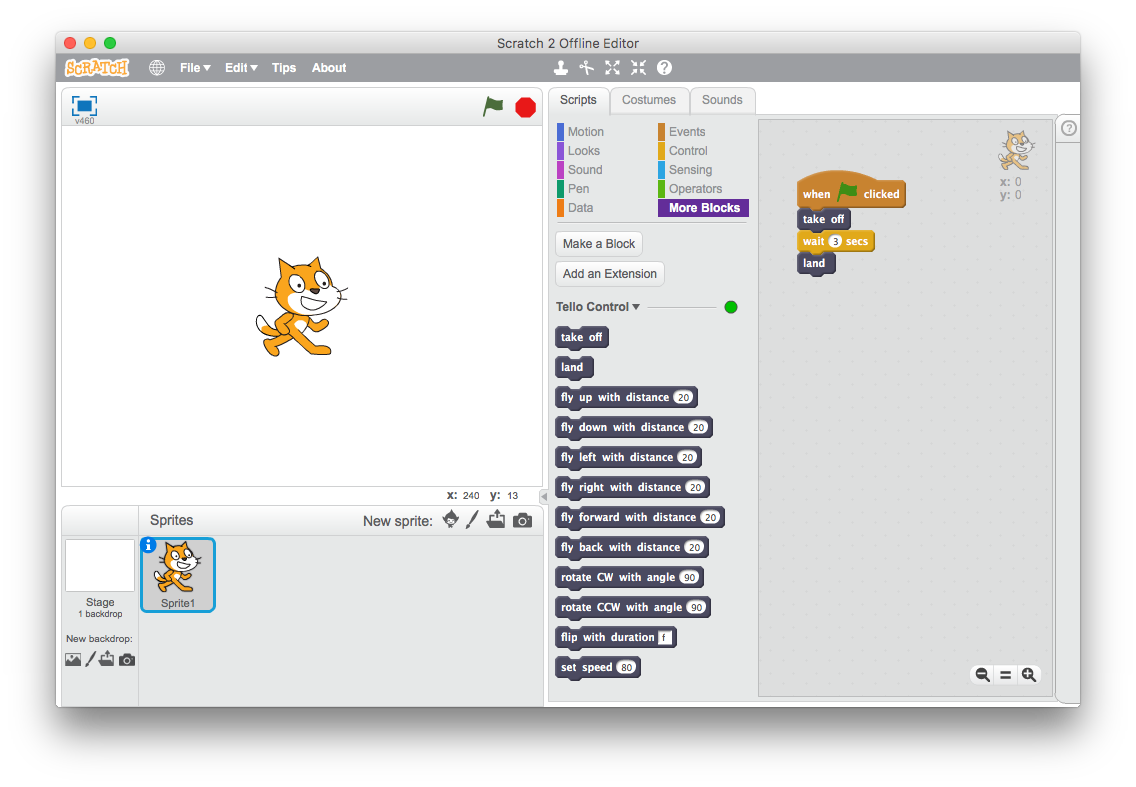The height and width of the screenshot is (787, 1136).
Task: Reset the scripts area zoom level
Action: coord(1006,675)
